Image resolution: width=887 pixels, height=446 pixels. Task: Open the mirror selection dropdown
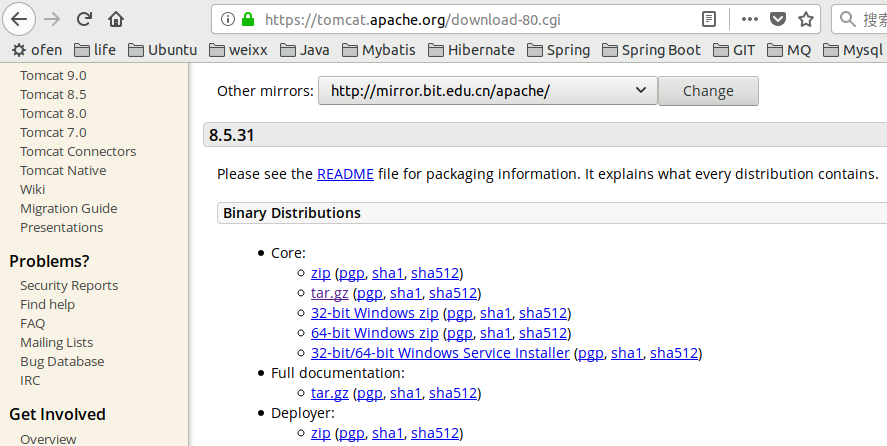(x=487, y=91)
